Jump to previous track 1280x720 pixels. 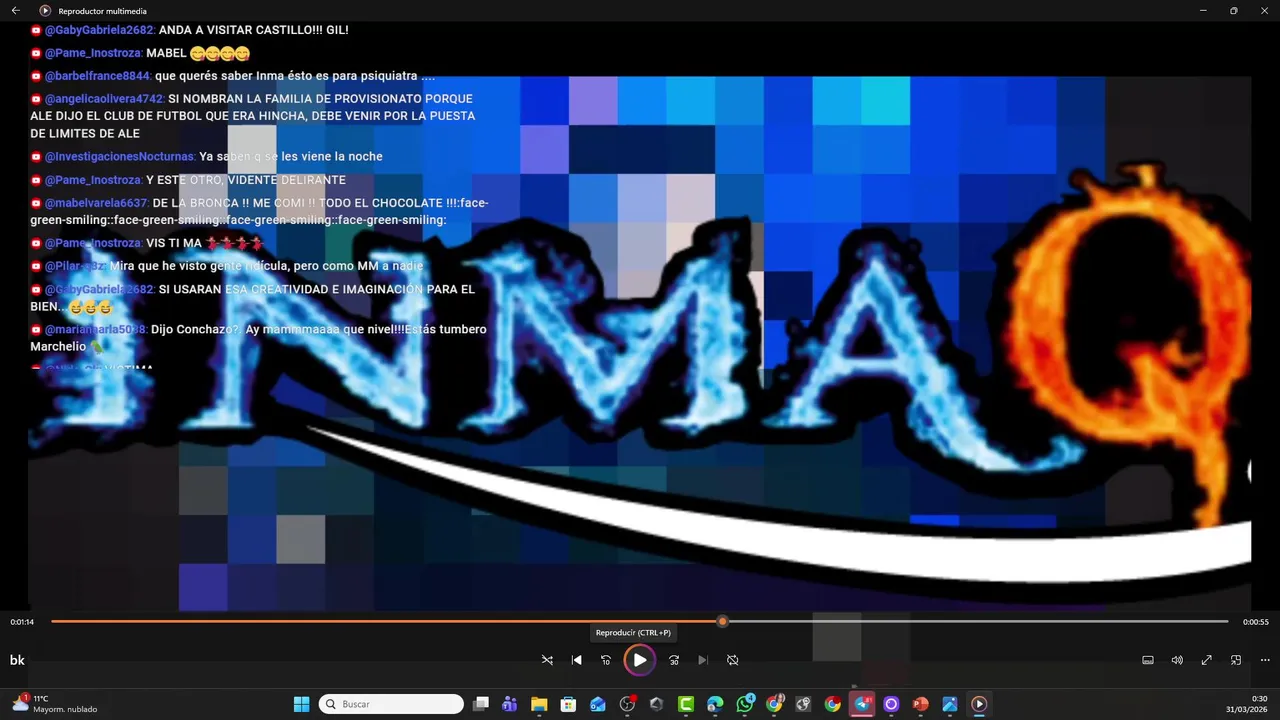coord(576,660)
